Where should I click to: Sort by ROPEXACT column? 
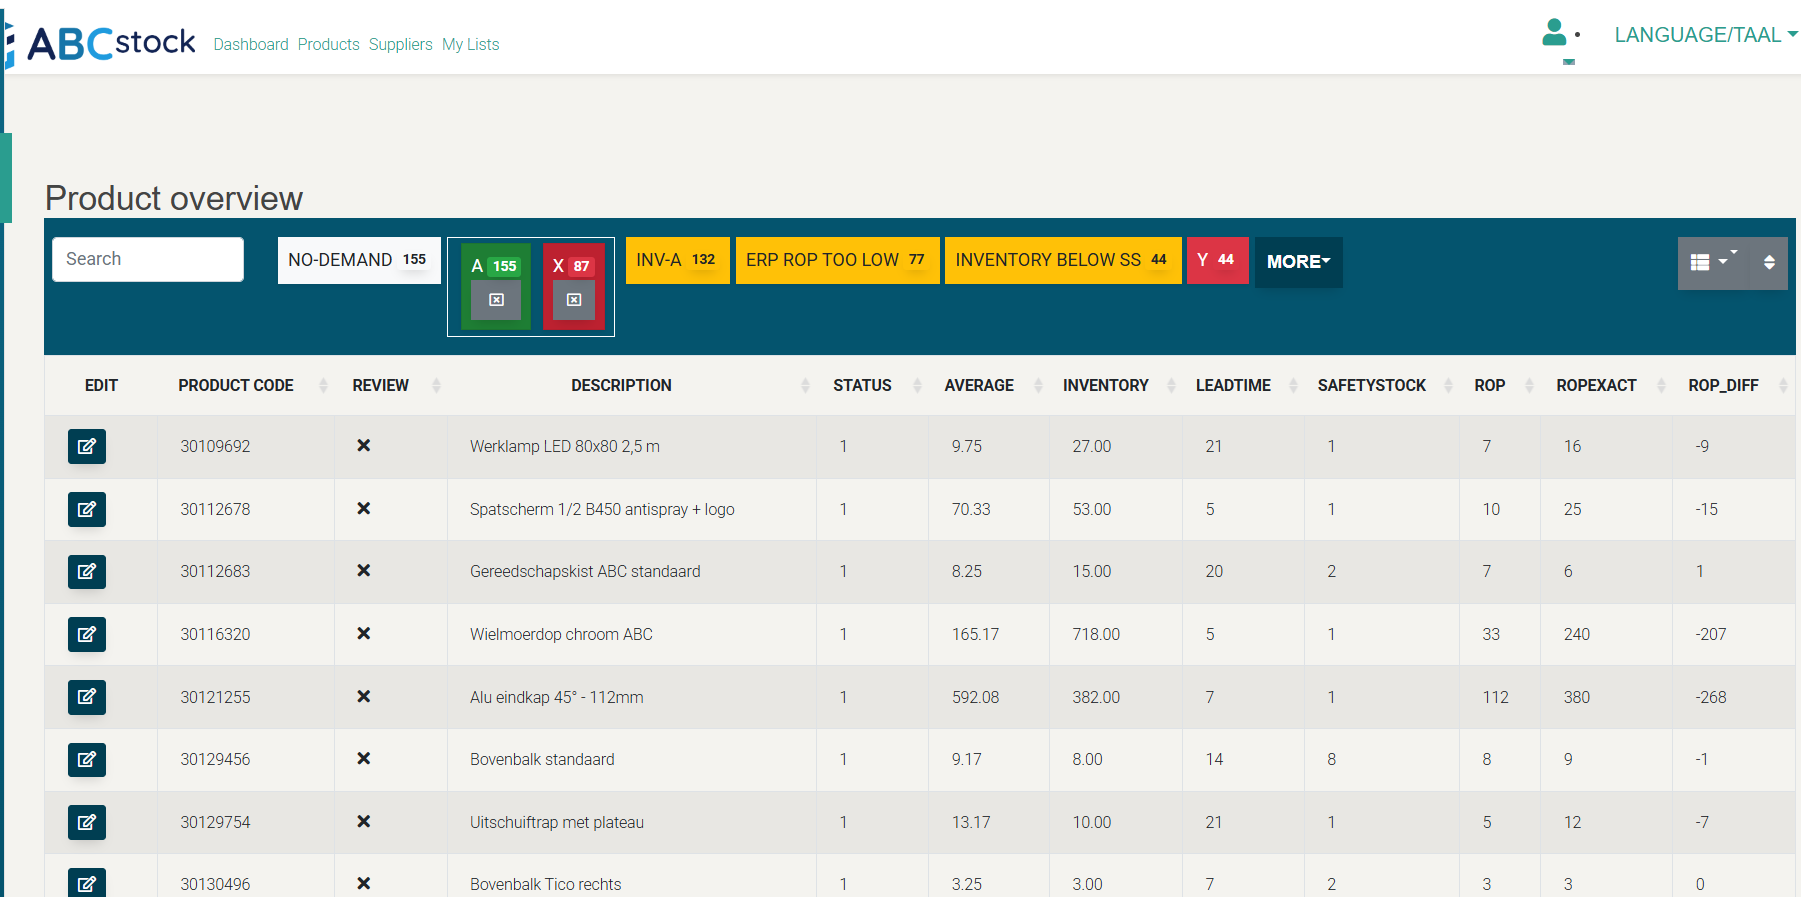point(1606,385)
